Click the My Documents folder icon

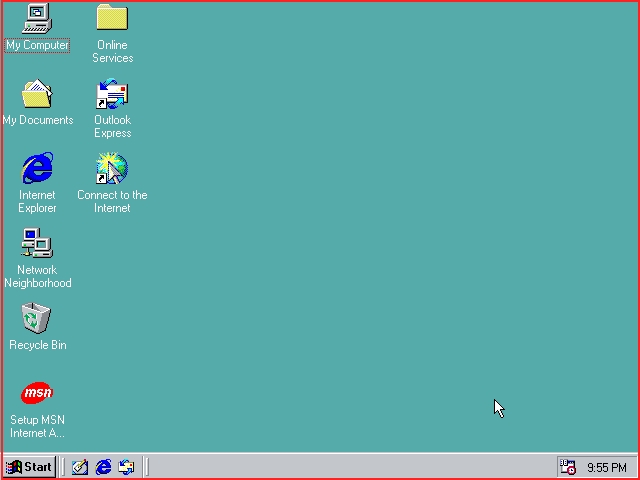(37, 95)
